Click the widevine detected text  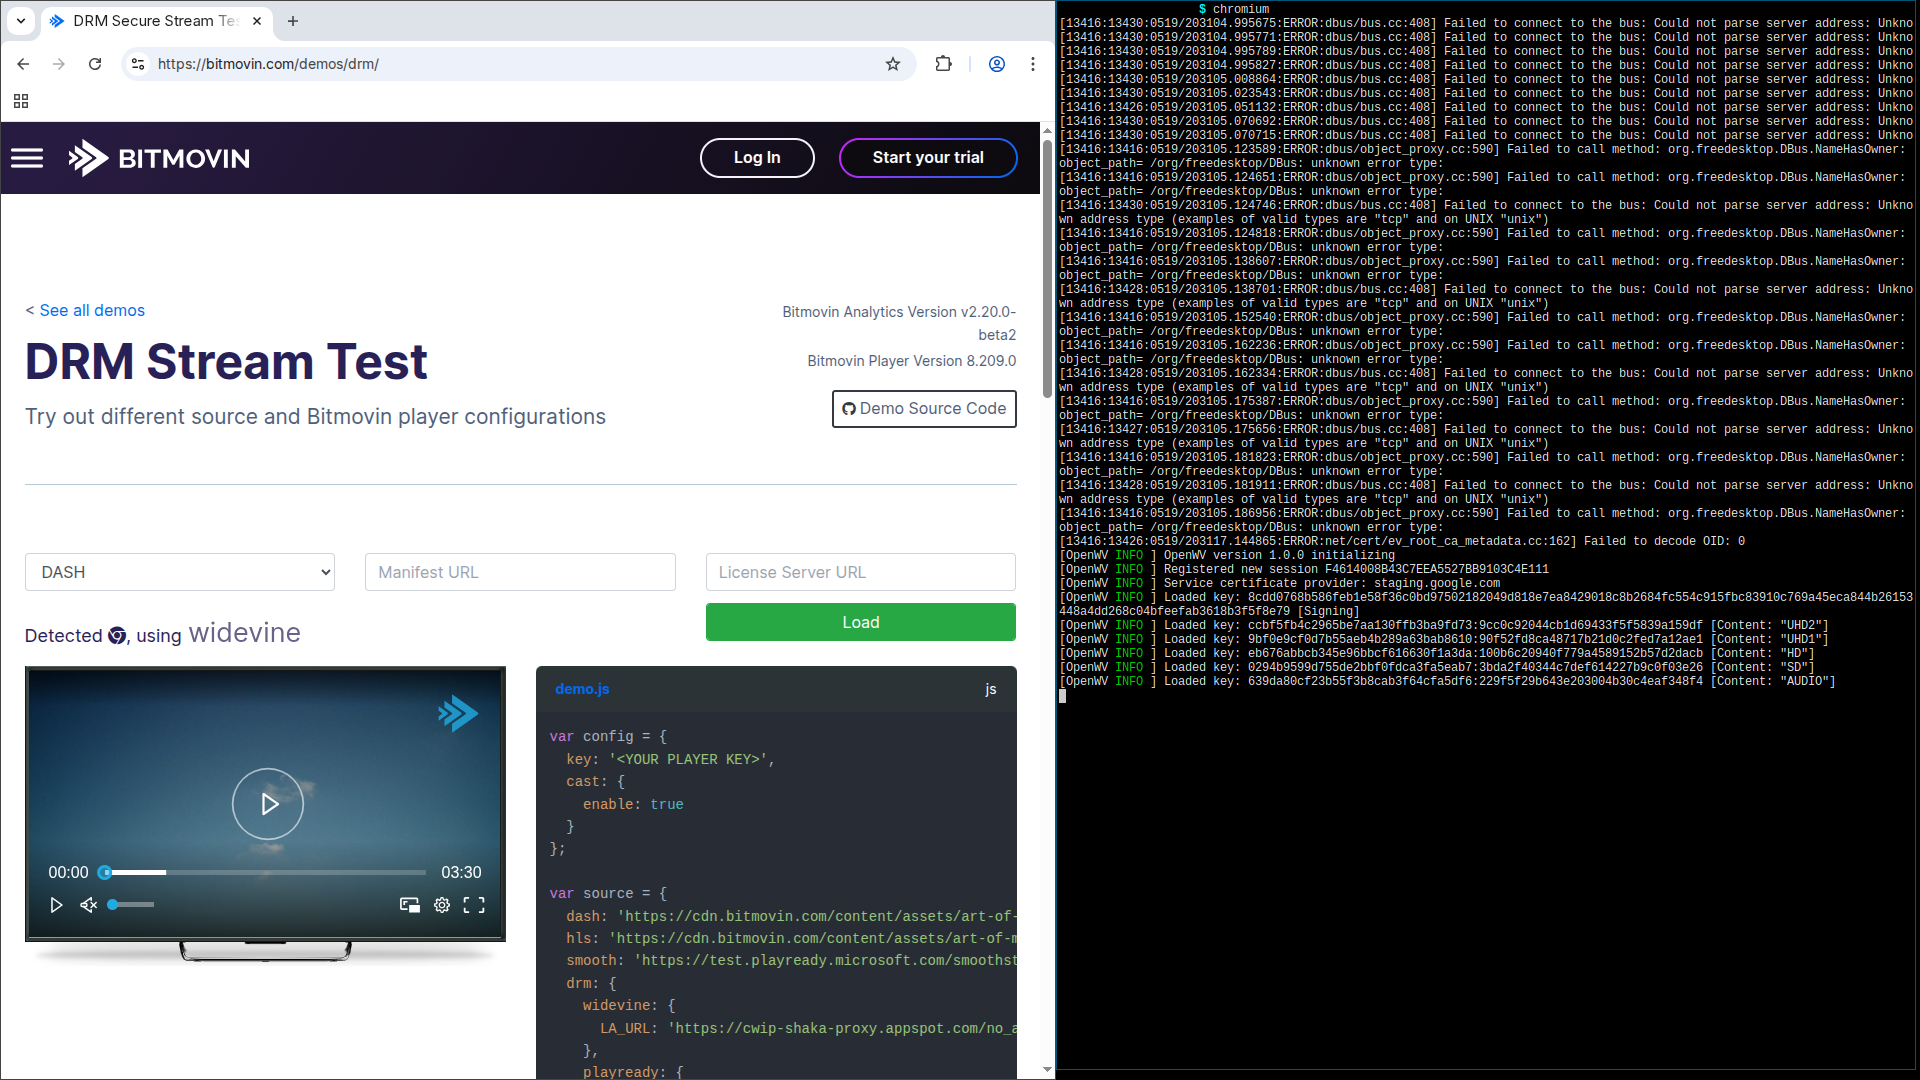[x=245, y=633]
